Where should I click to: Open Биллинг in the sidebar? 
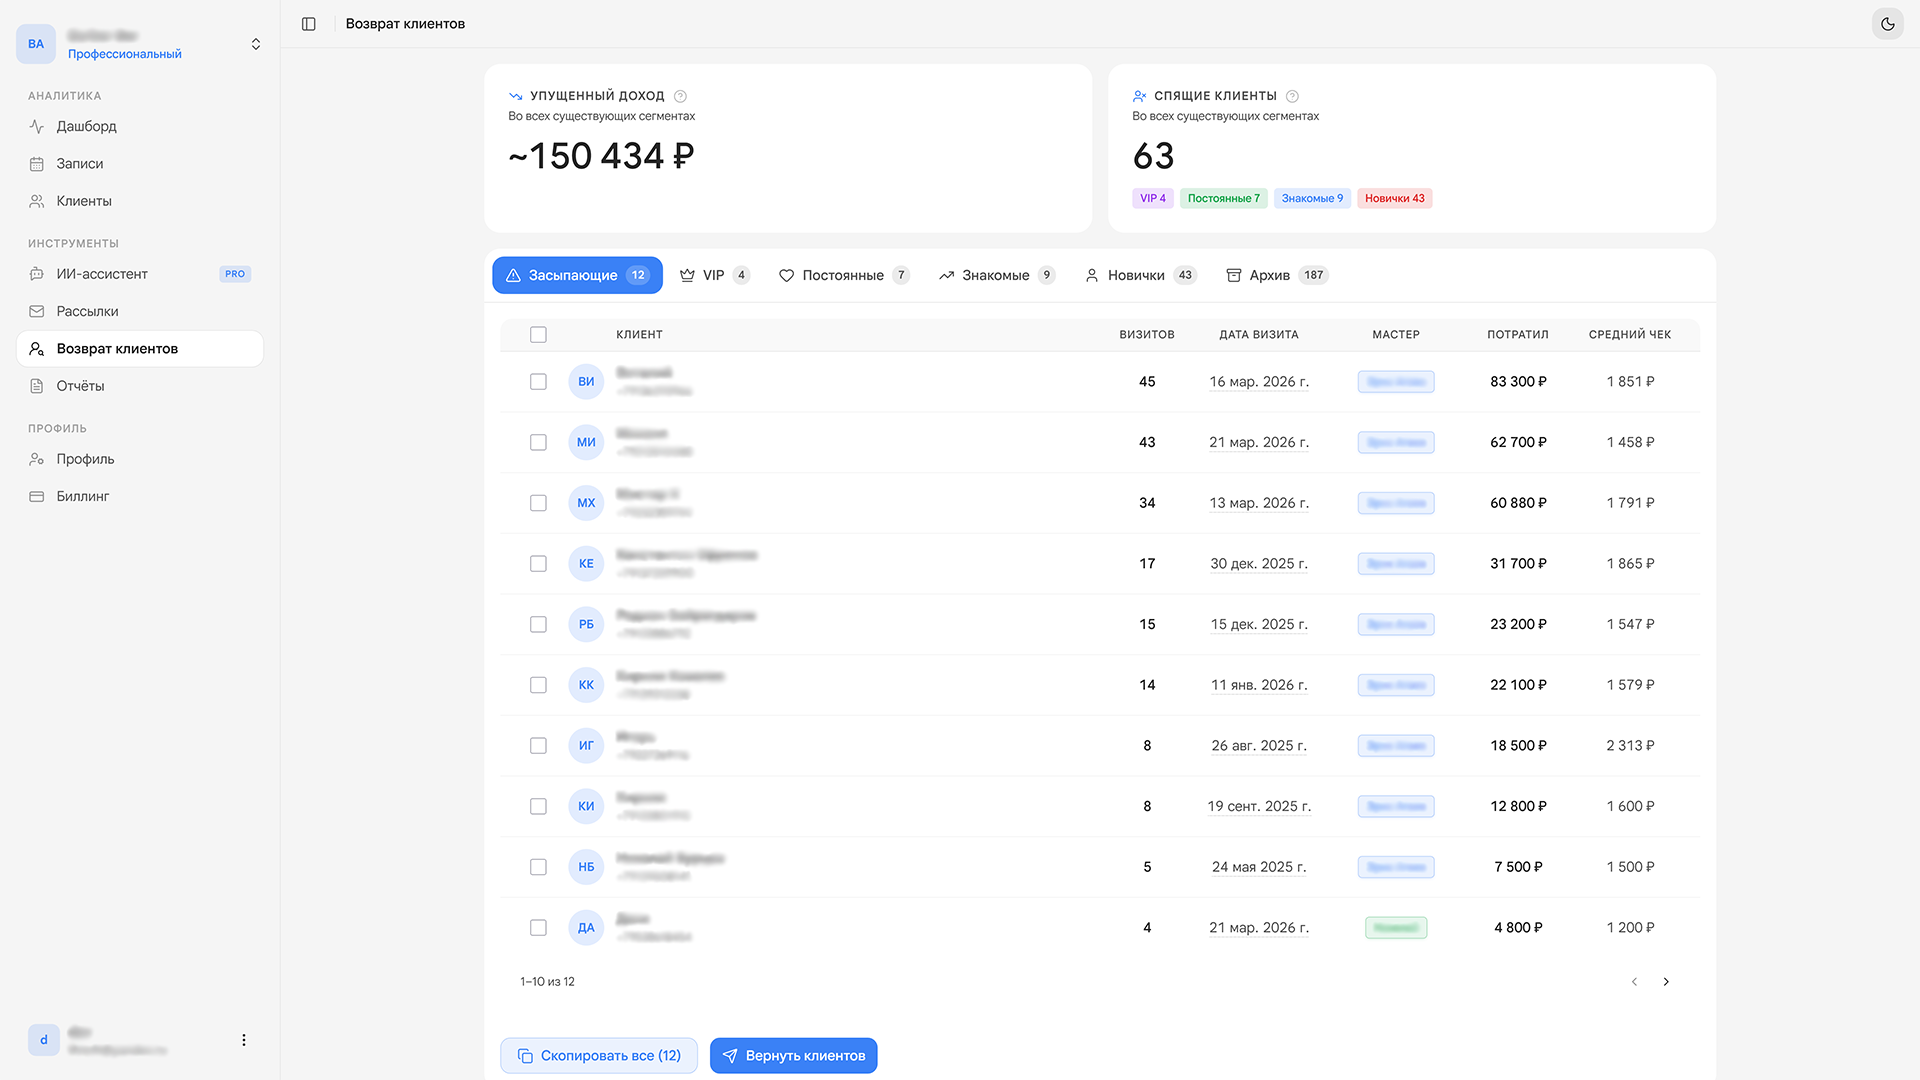click(x=140, y=496)
